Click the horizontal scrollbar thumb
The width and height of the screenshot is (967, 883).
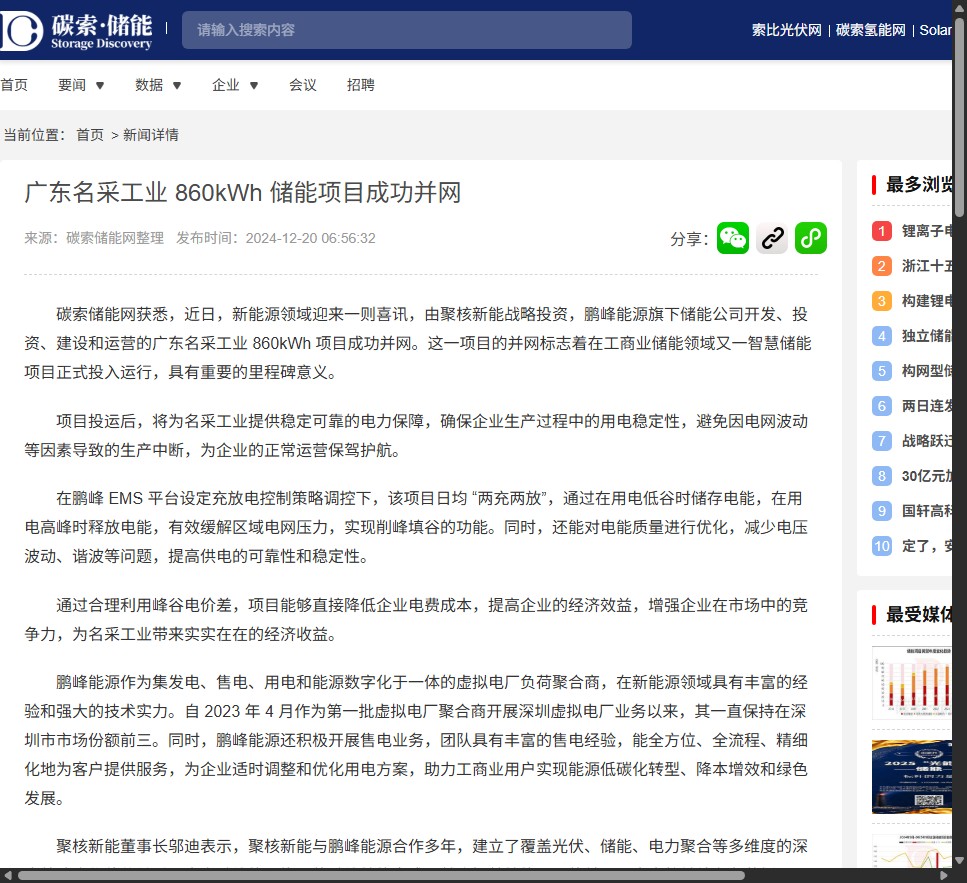click(x=381, y=876)
